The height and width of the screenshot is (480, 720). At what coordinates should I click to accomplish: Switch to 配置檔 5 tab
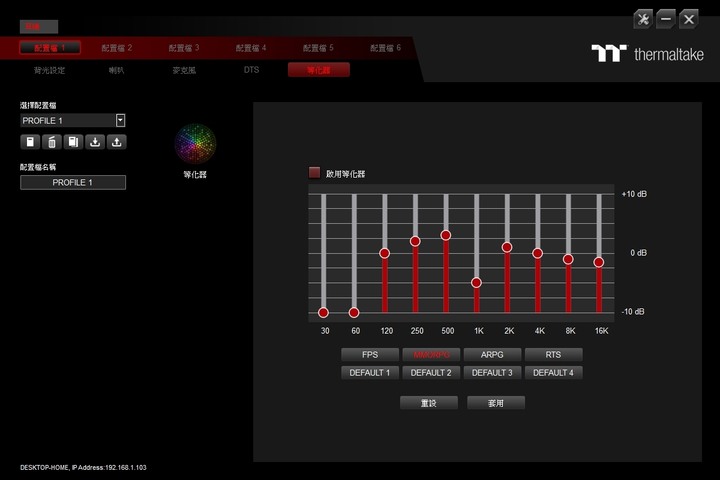(x=318, y=48)
